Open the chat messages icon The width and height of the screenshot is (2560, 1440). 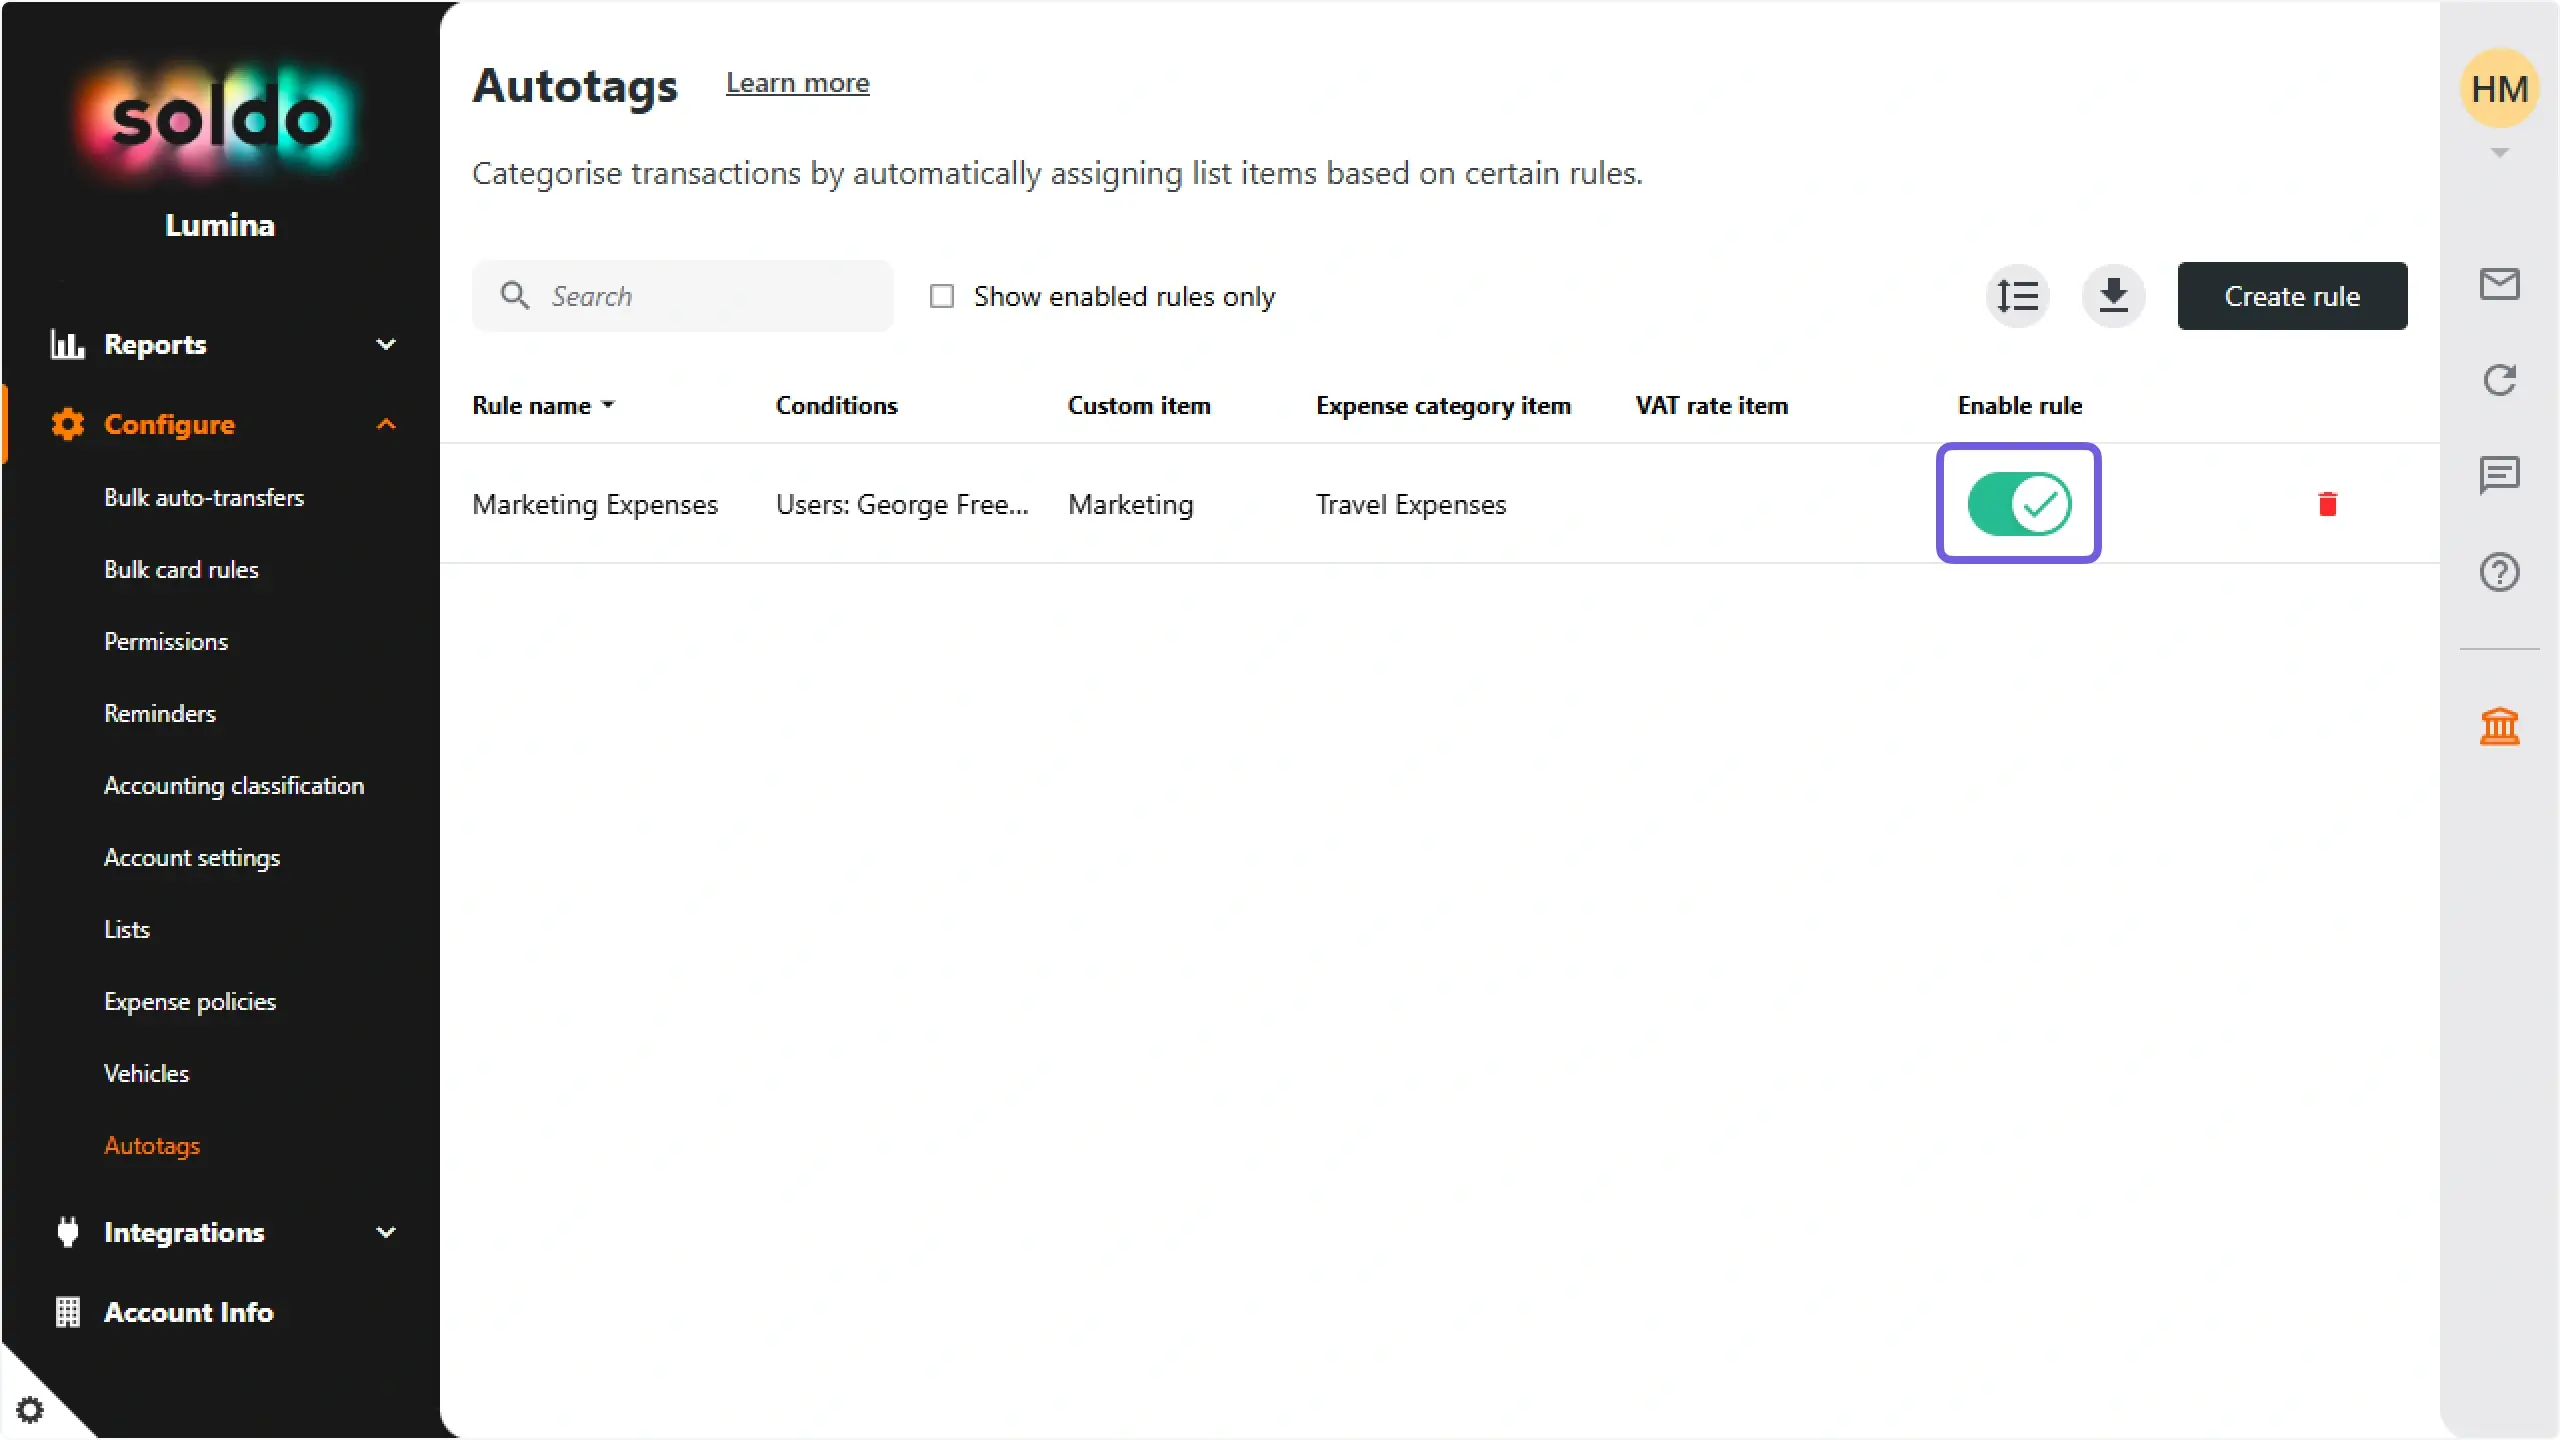coord(2499,476)
